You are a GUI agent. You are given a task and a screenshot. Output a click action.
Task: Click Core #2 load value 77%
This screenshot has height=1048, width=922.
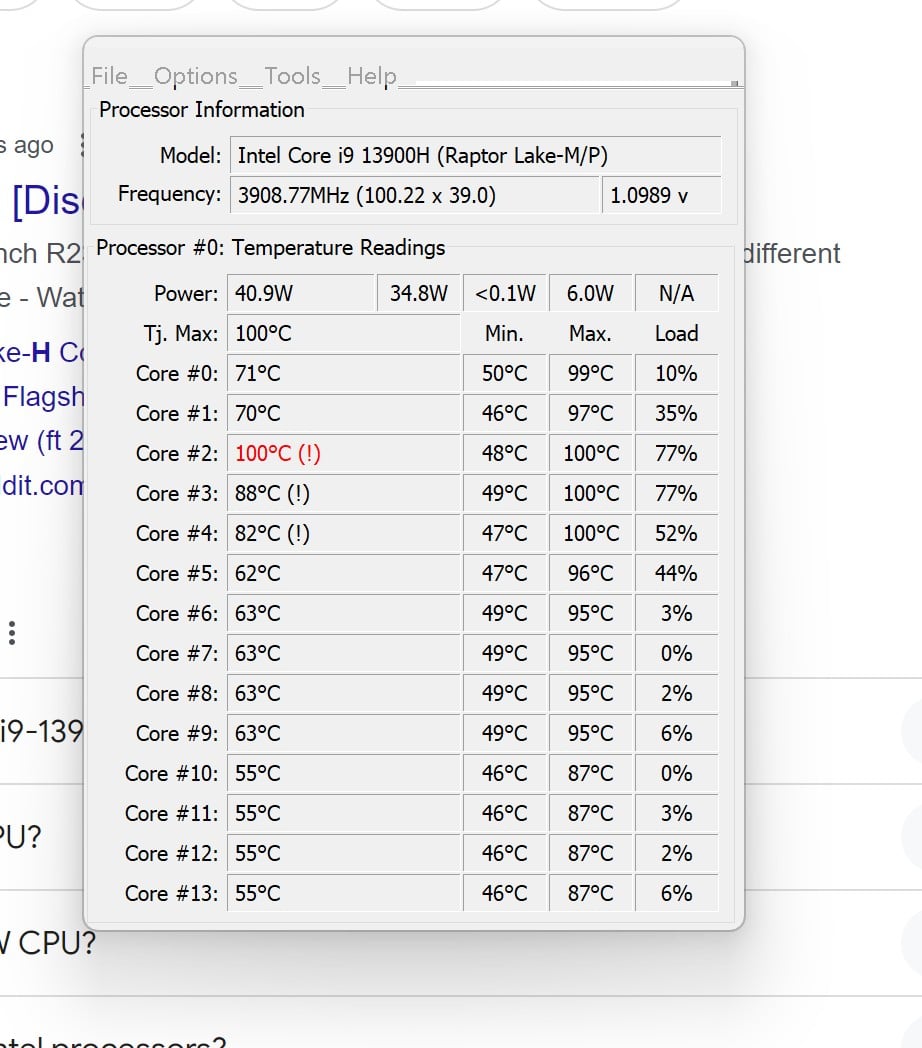(x=677, y=454)
